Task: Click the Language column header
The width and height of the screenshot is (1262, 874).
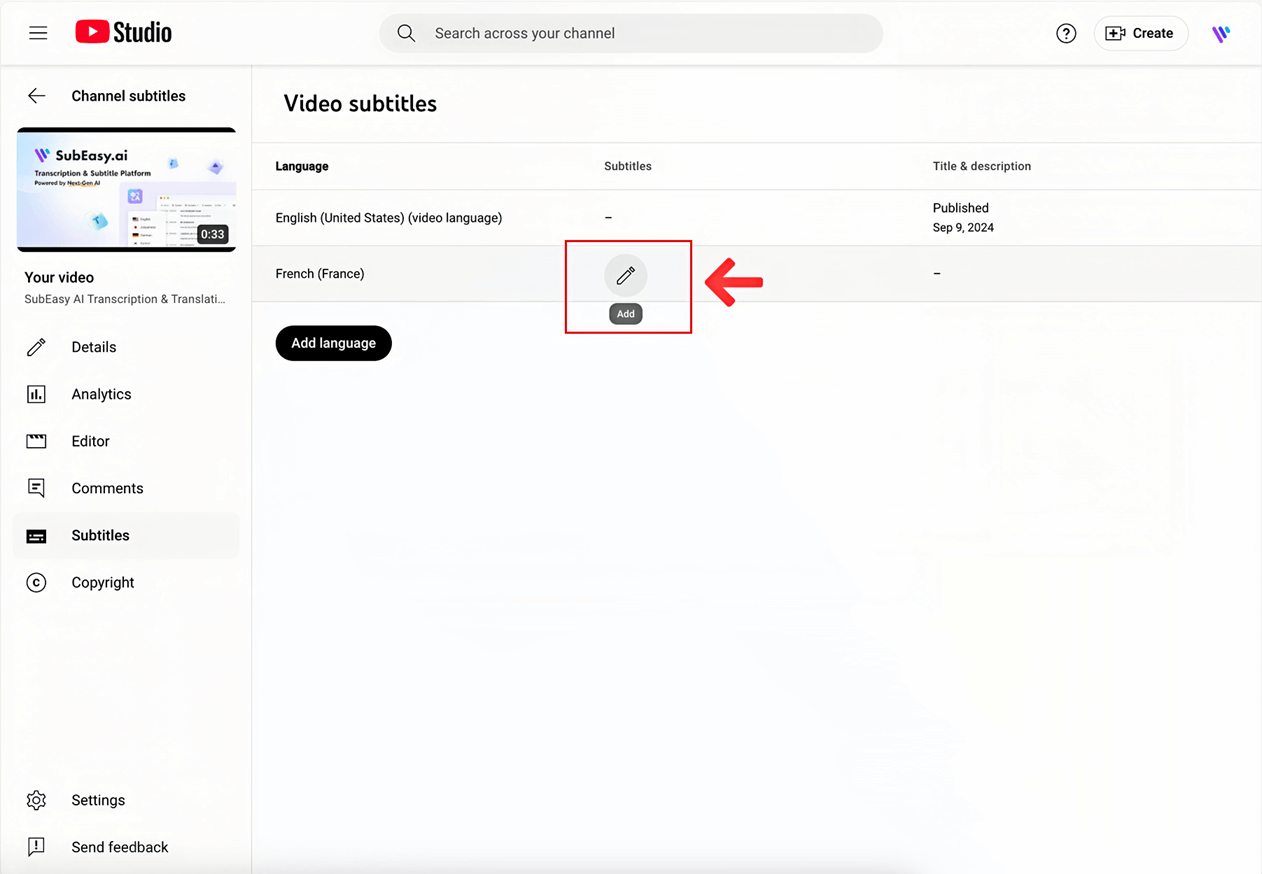Action: point(302,166)
